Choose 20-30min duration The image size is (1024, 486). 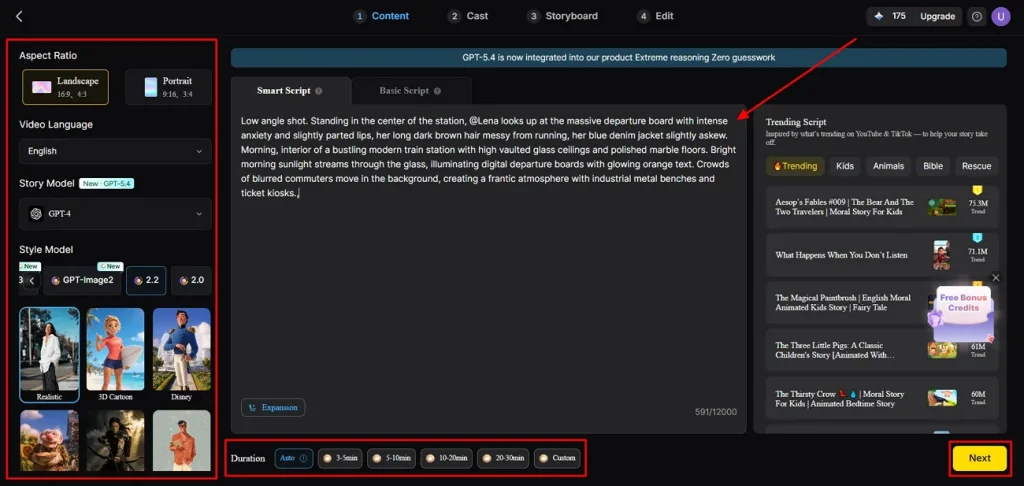tap(503, 458)
